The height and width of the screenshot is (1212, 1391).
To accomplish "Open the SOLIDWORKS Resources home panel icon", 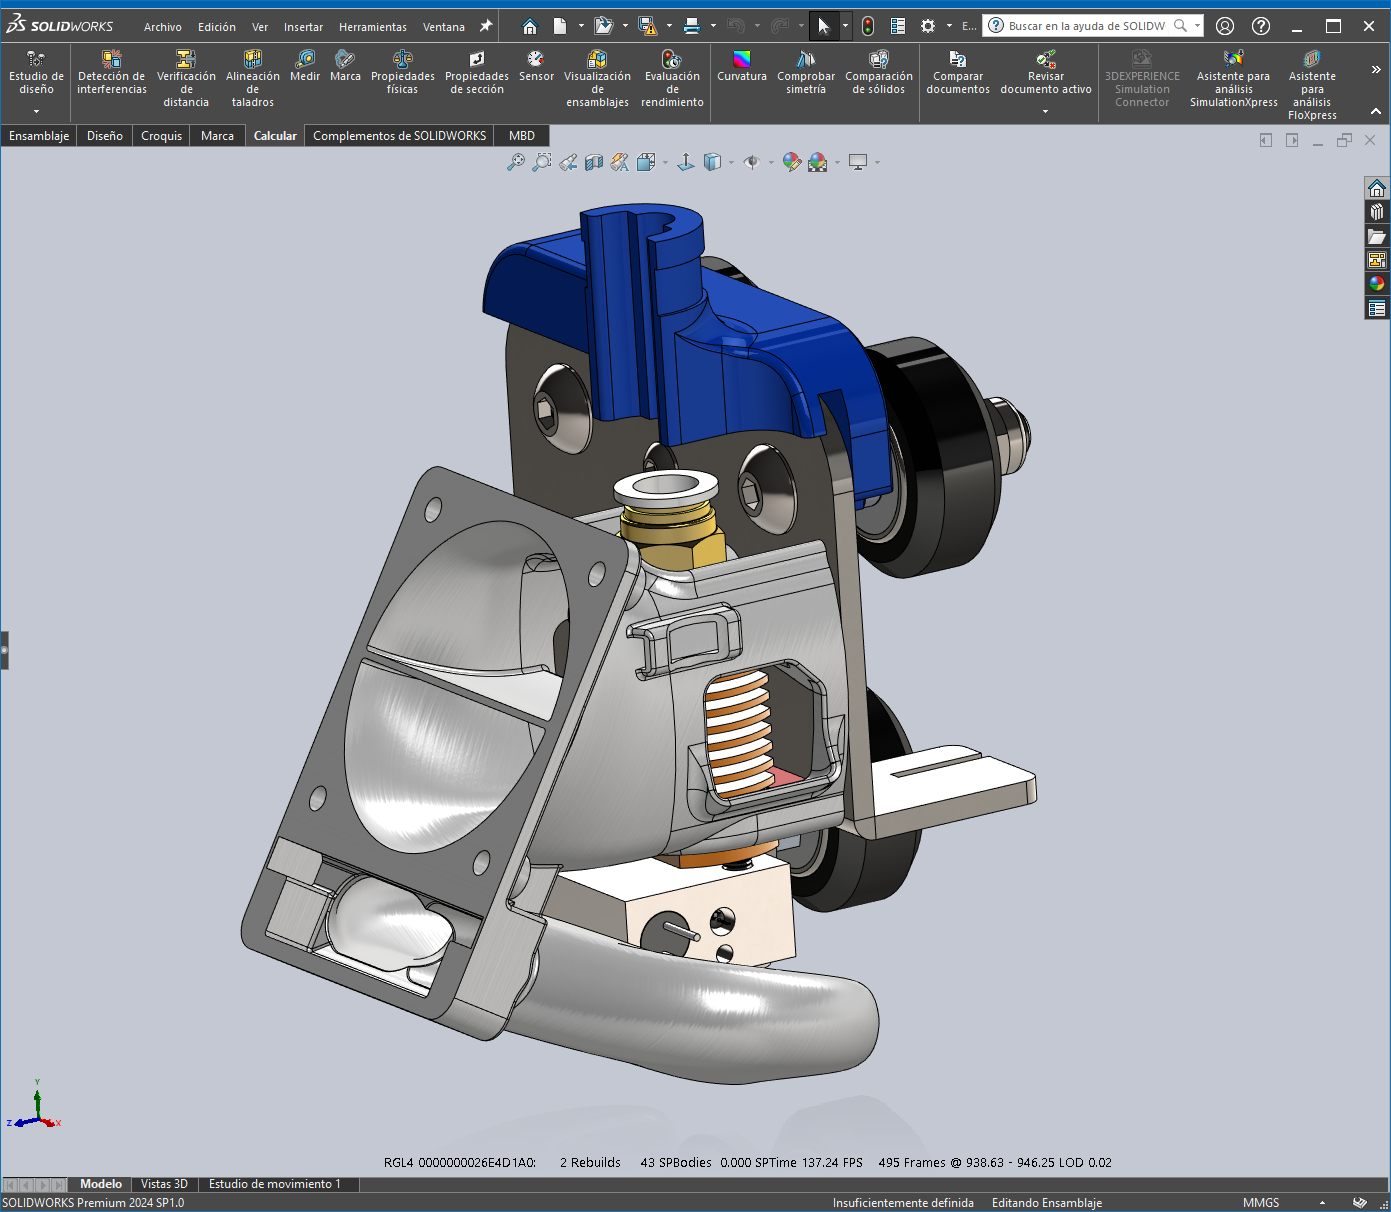I will [1377, 188].
